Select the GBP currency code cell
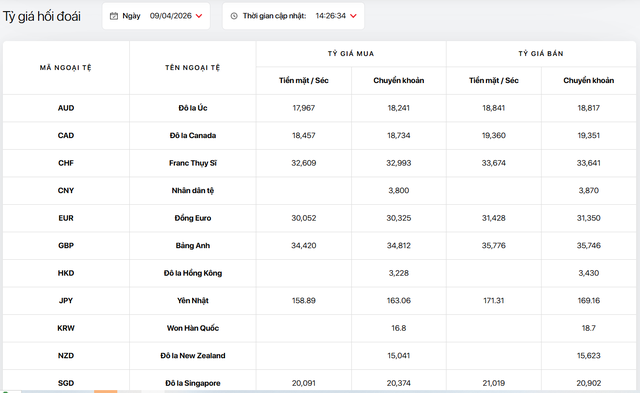This screenshot has height=393, width=640. point(66,245)
